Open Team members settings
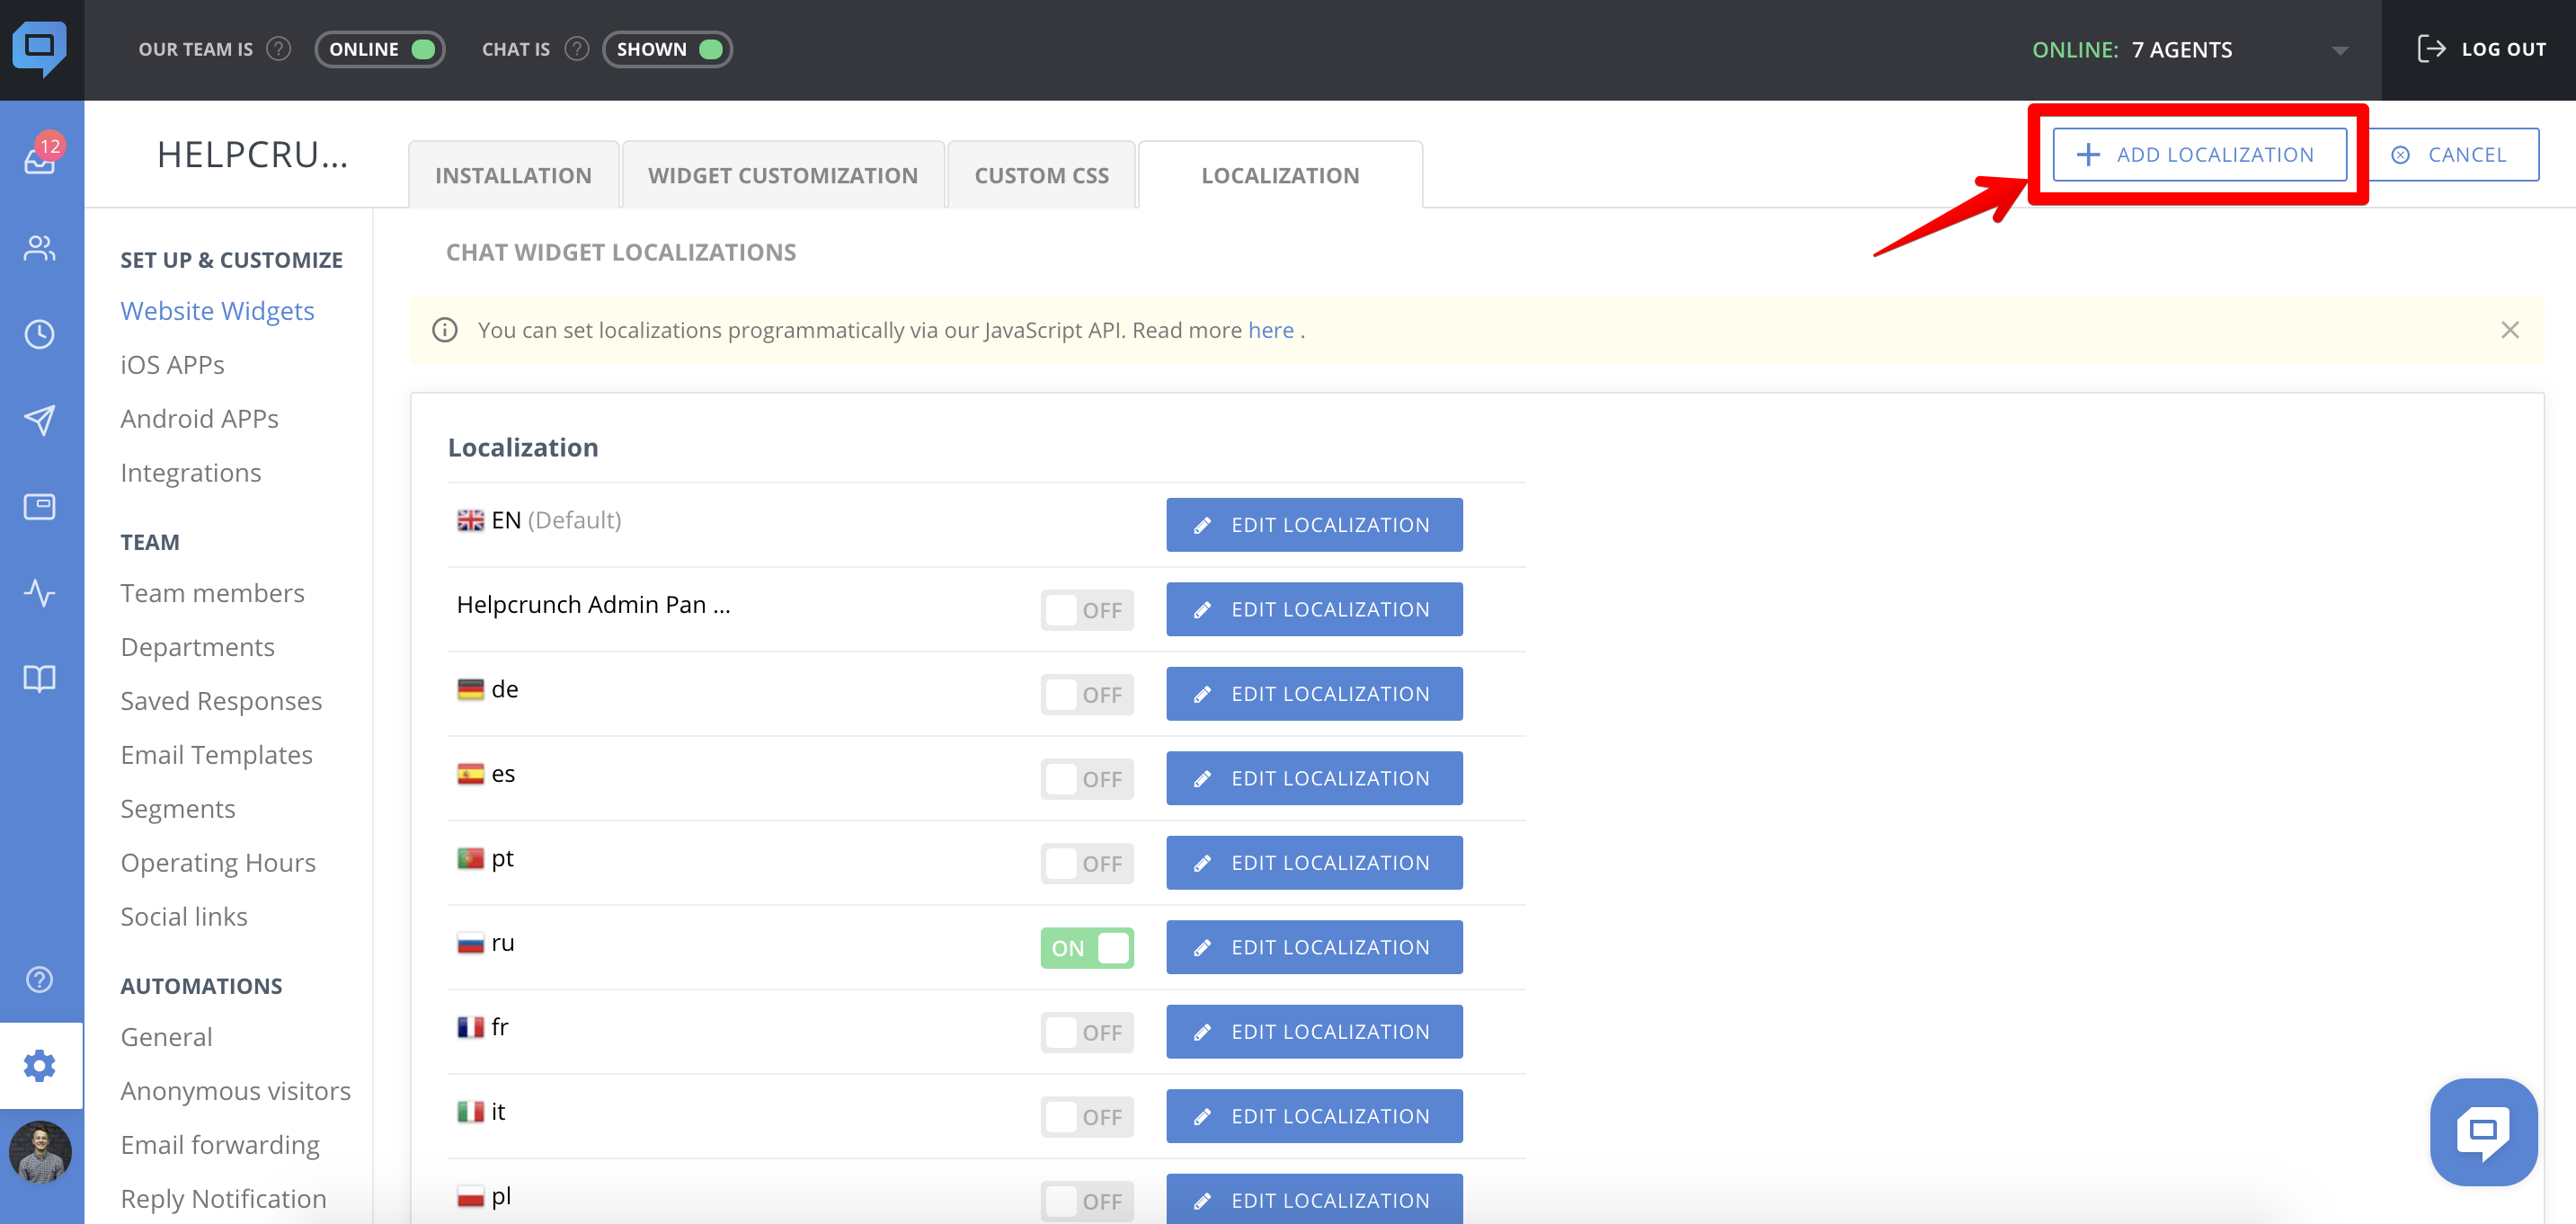 pyautogui.click(x=212, y=593)
